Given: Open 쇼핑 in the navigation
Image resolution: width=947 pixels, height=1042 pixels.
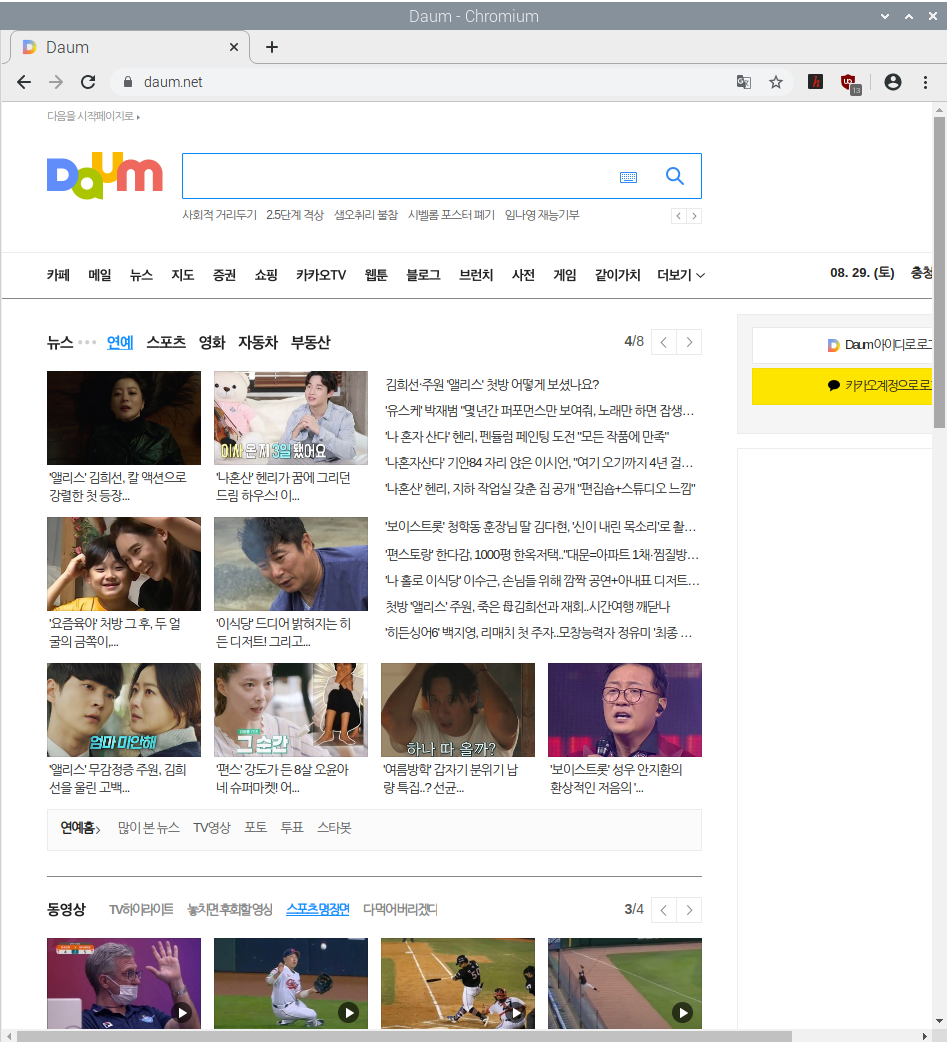Looking at the screenshot, I should point(266,274).
